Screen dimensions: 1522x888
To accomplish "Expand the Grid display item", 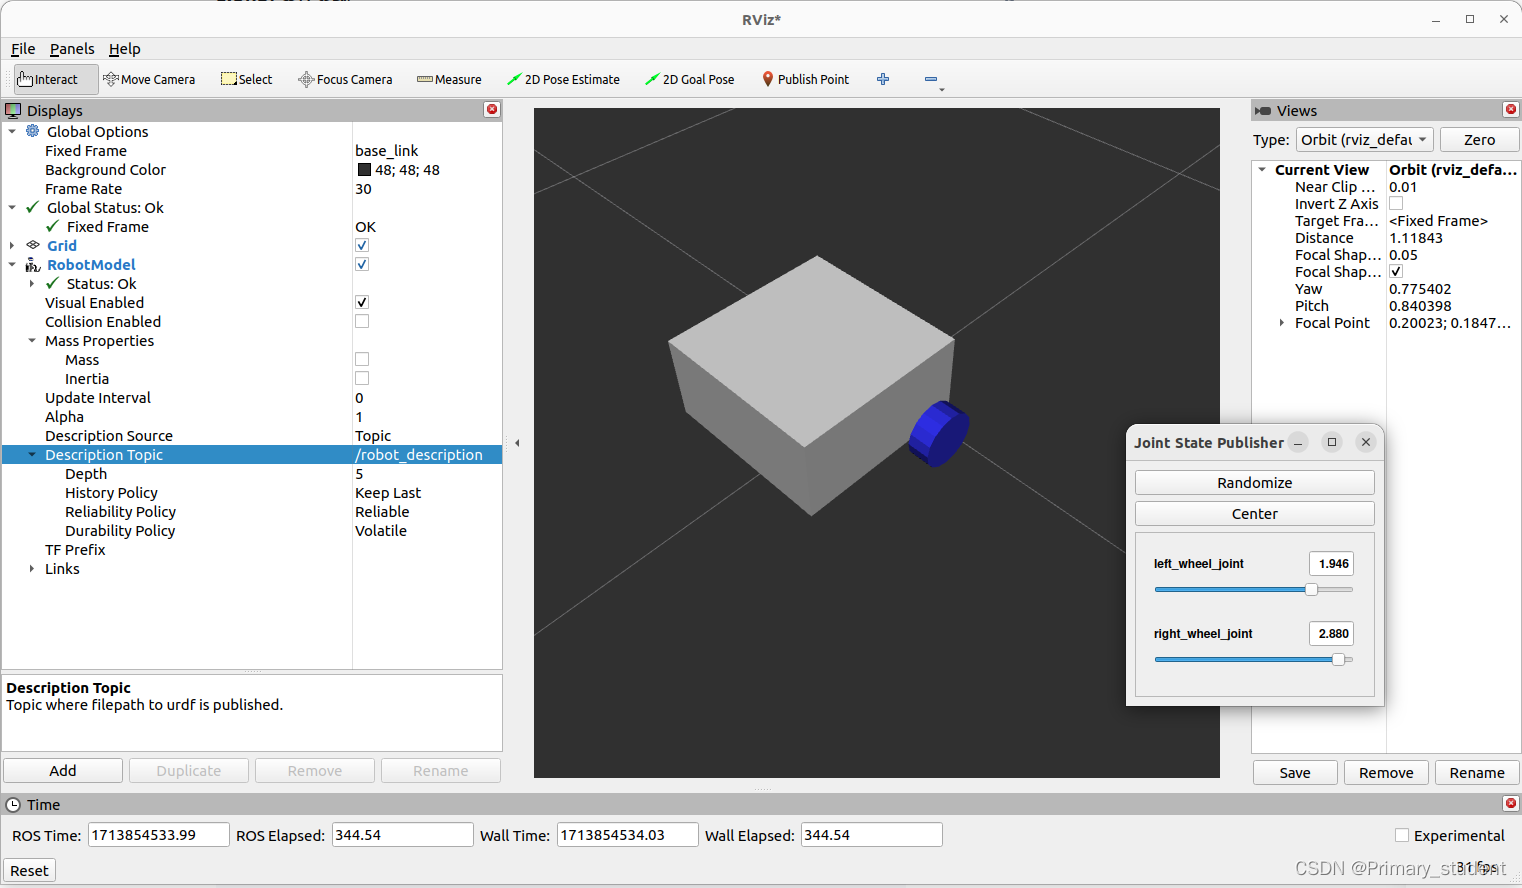I will click(x=12, y=245).
